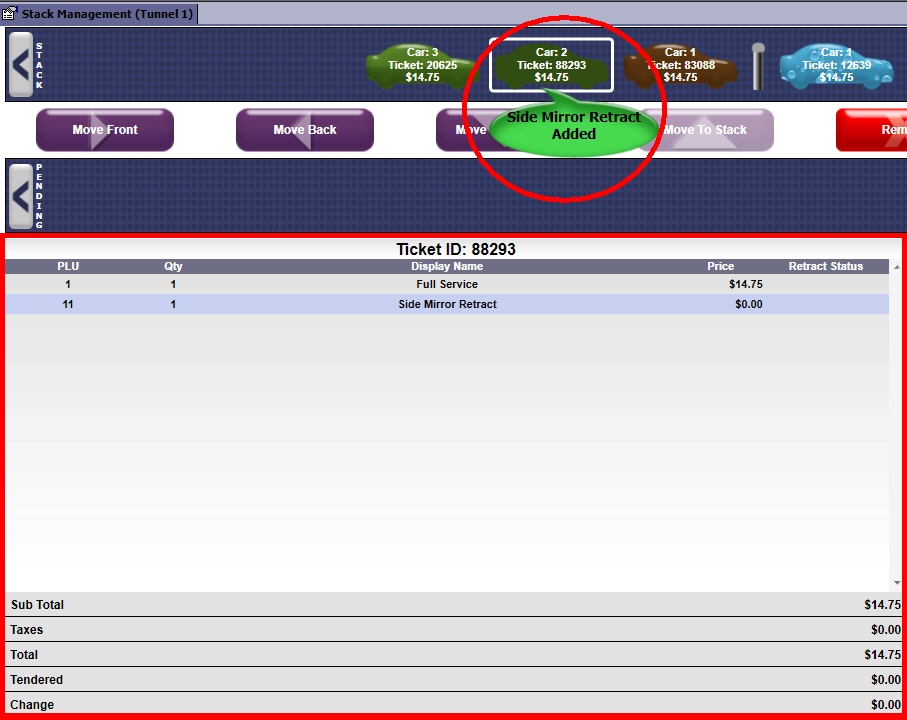Image resolution: width=907 pixels, height=720 pixels.
Task: Click the tunnel gate post icon
Action: (x=758, y=66)
